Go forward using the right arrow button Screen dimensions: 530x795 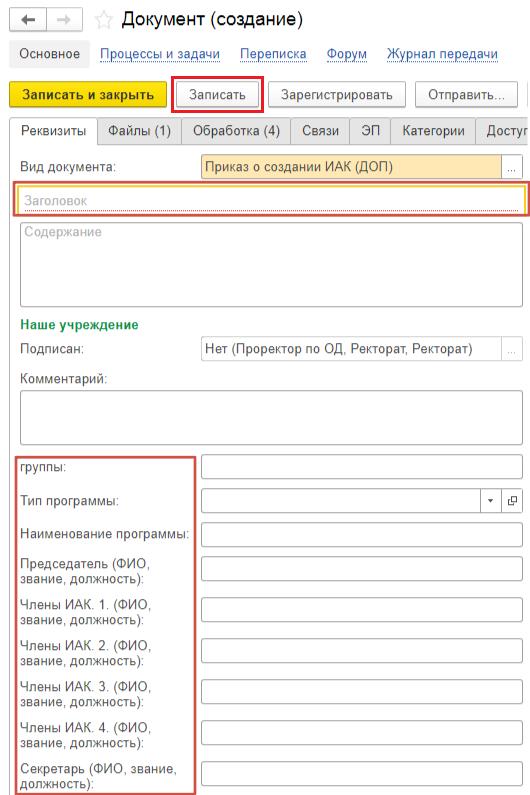coord(65,20)
